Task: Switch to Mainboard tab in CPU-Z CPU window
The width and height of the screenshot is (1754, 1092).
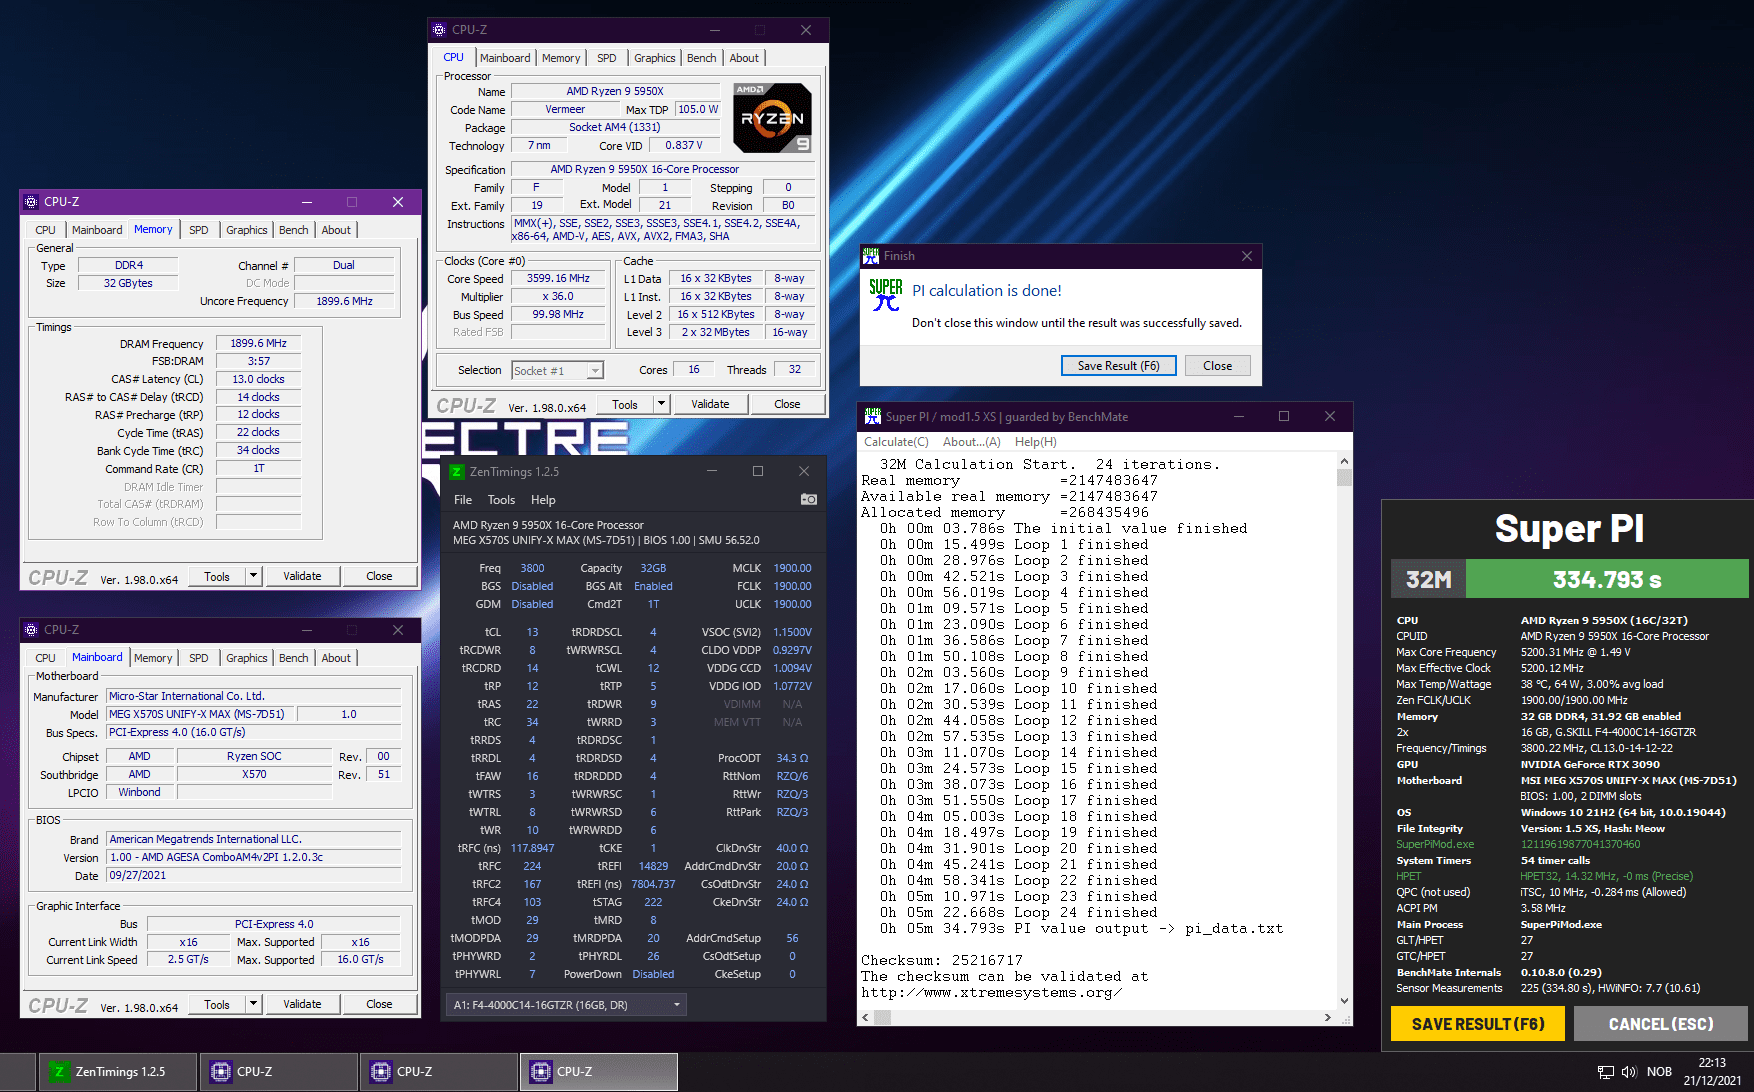Action: [x=505, y=58]
